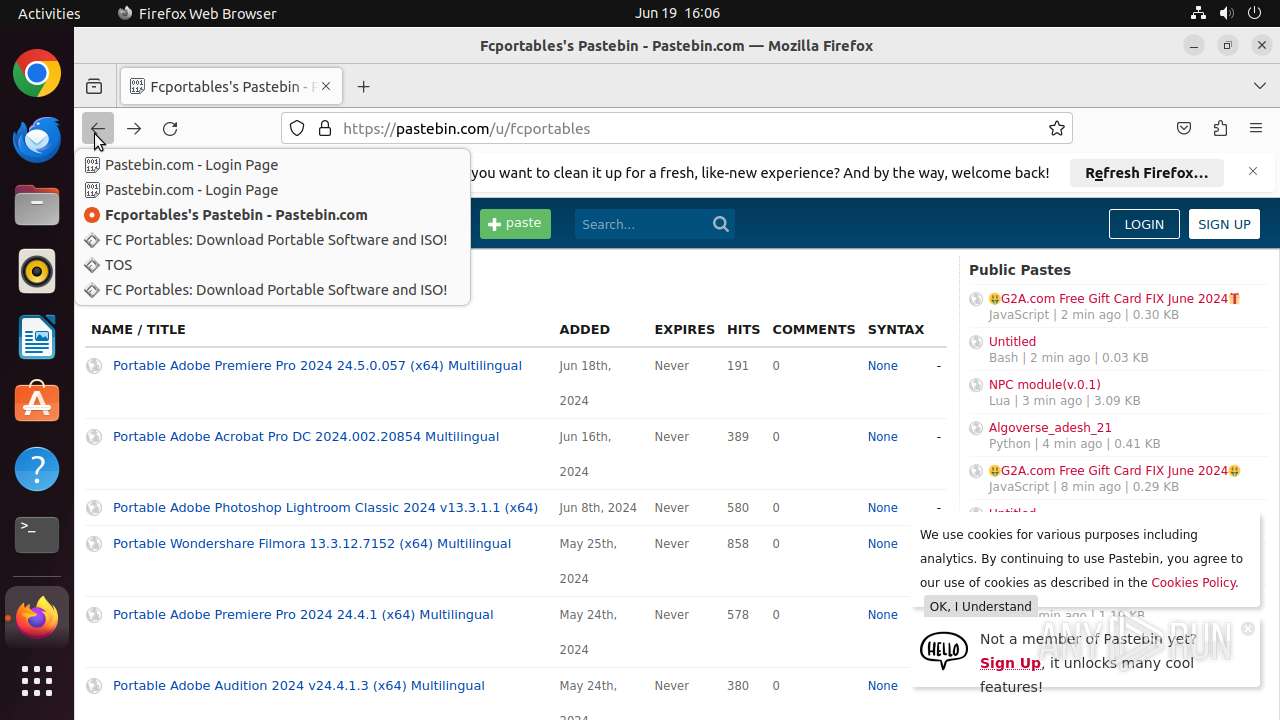The height and width of the screenshot is (720, 1280).
Task: Click the Firefox back button
Action: point(97,128)
